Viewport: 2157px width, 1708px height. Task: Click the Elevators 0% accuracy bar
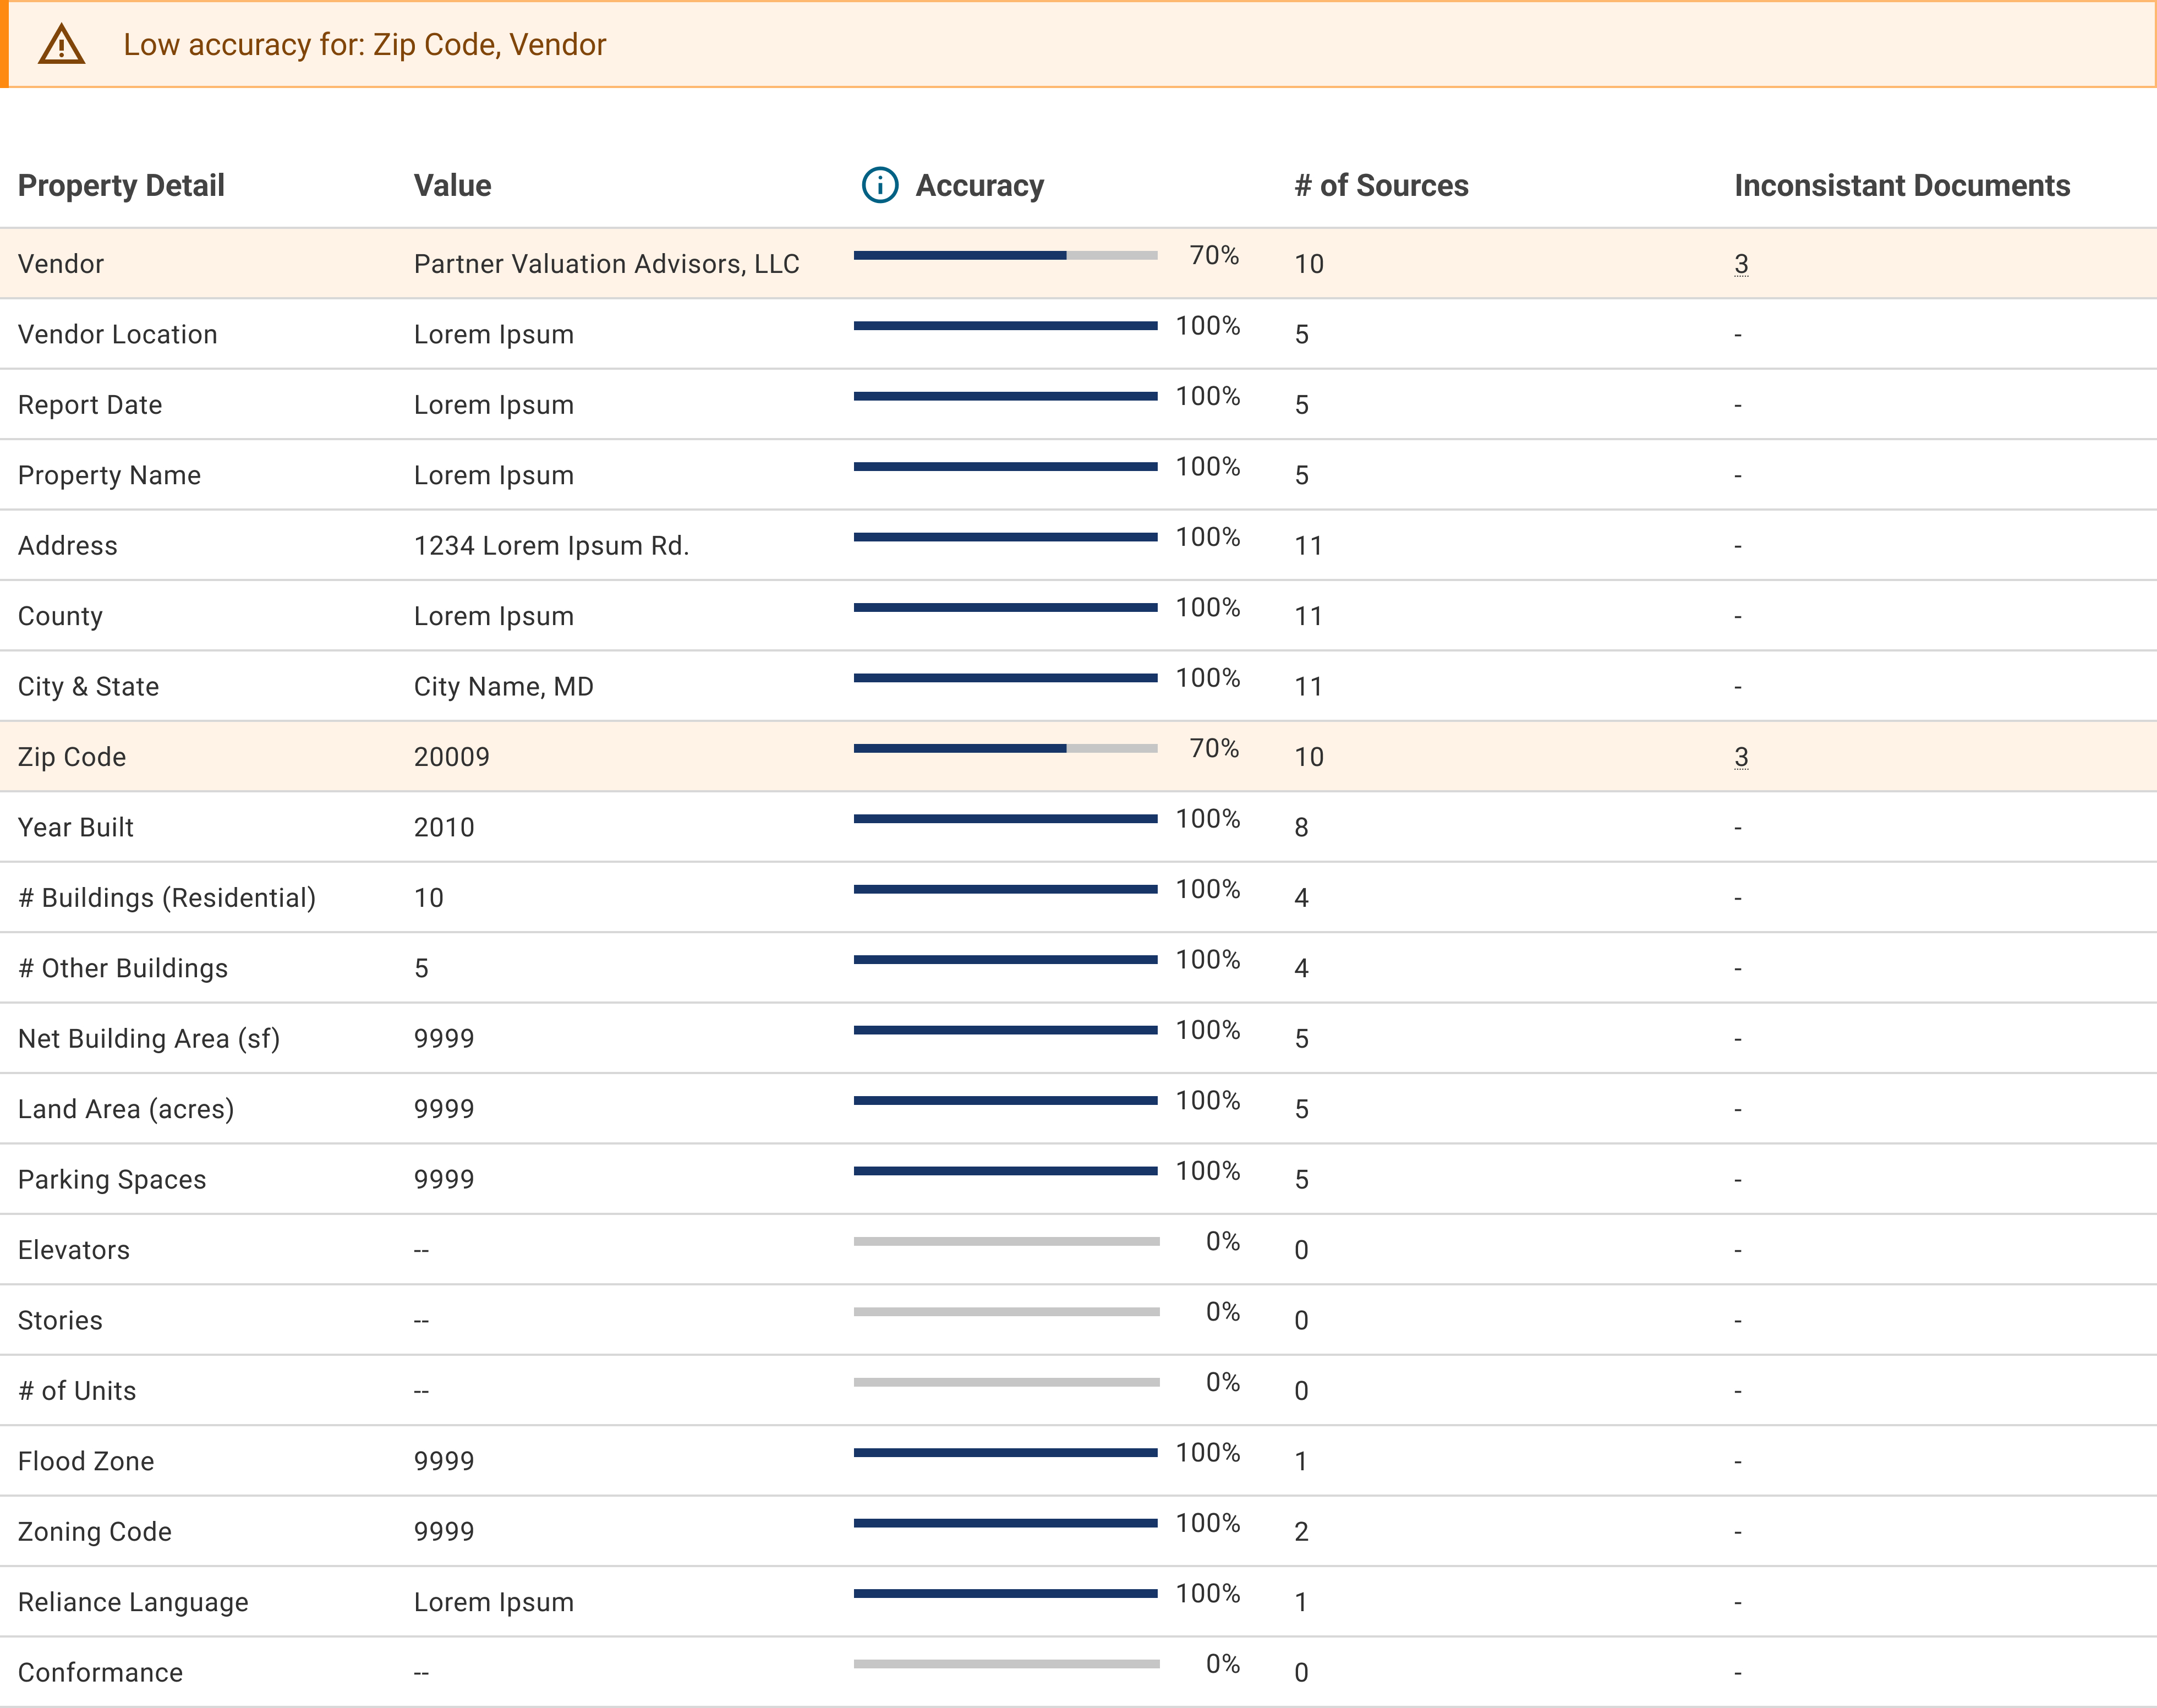(x=1006, y=1241)
